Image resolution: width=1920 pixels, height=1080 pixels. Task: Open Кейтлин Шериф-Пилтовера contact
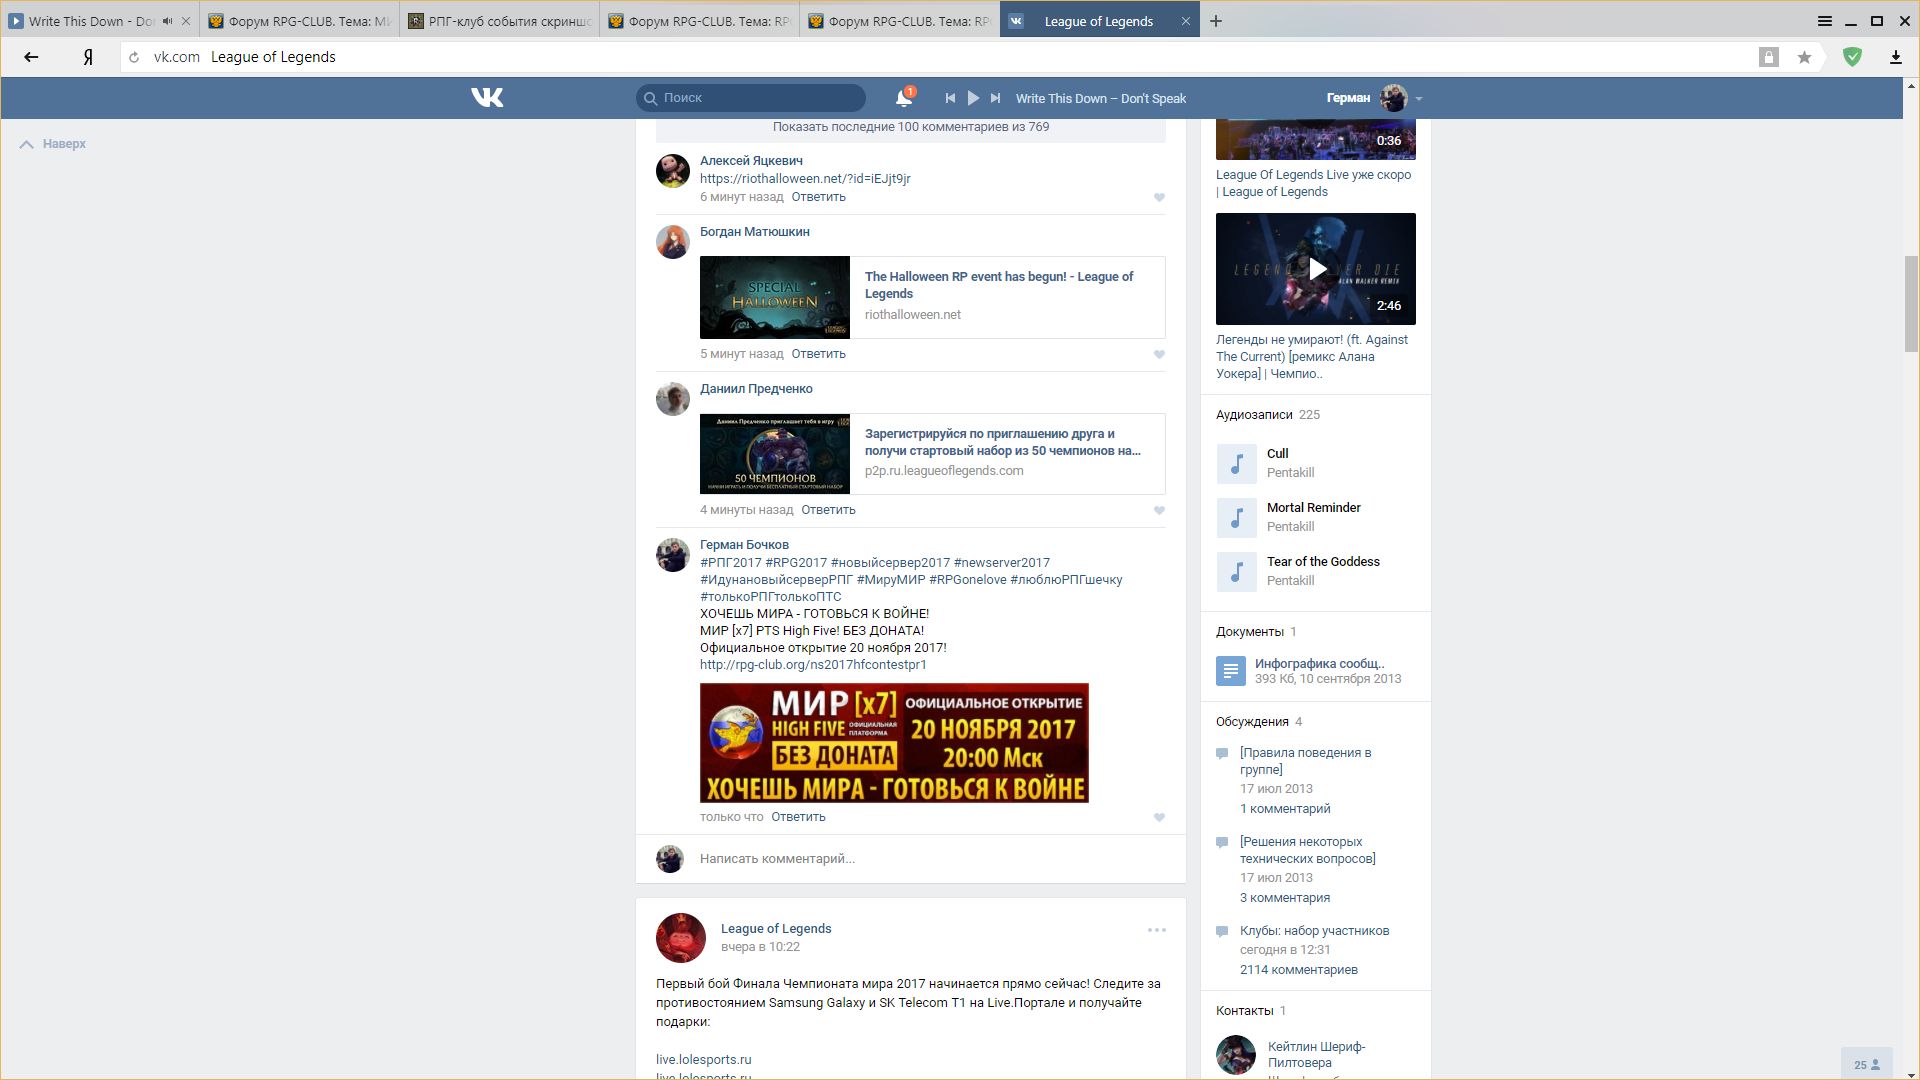coord(1316,1055)
